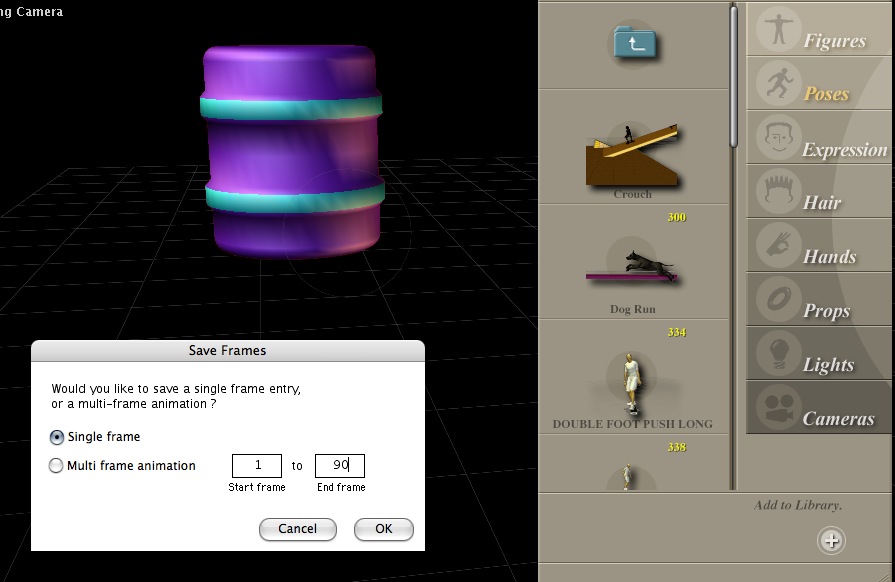The height and width of the screenshot is (582, 895).
Task: Choose the Hands category icon
Action: click(x=779, y=245)
